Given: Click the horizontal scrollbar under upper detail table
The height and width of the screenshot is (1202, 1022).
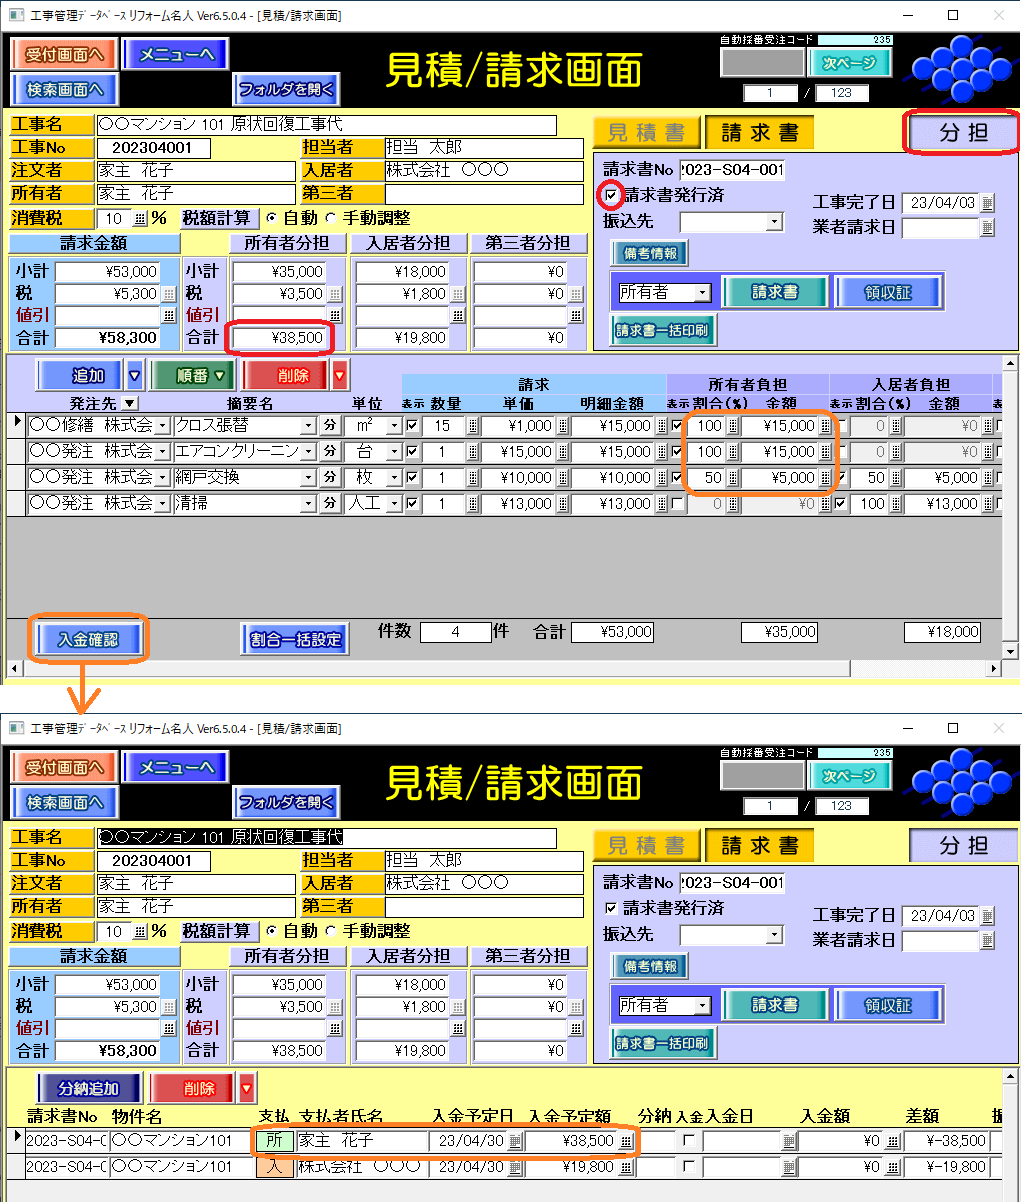Looking at the screenshot, I should tap(500, 668).
